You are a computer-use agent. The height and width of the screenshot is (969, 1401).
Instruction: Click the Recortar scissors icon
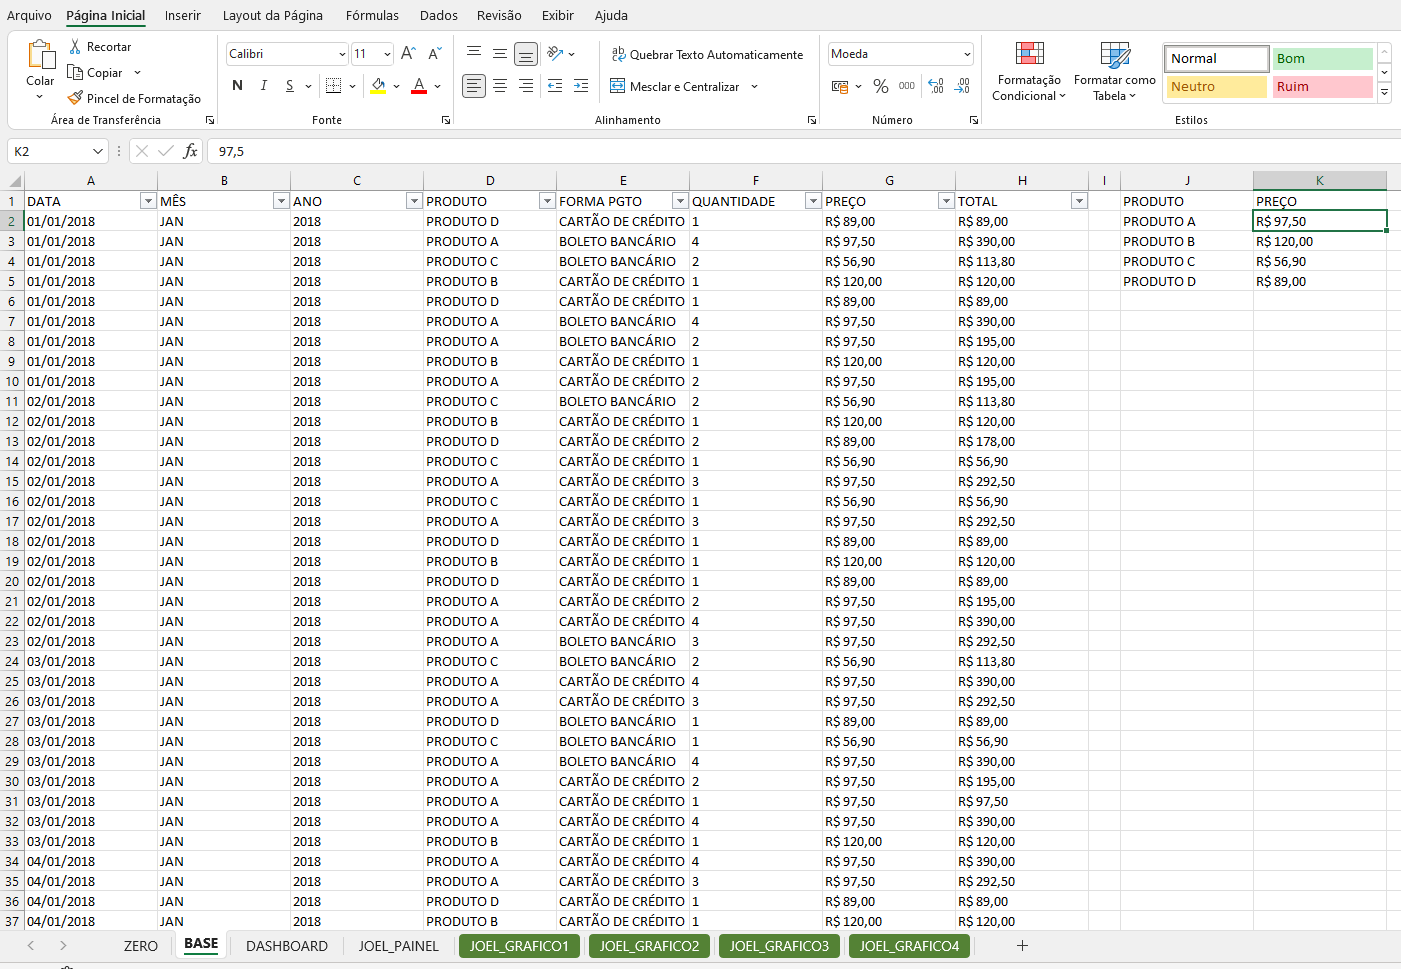tap(75, 47)
